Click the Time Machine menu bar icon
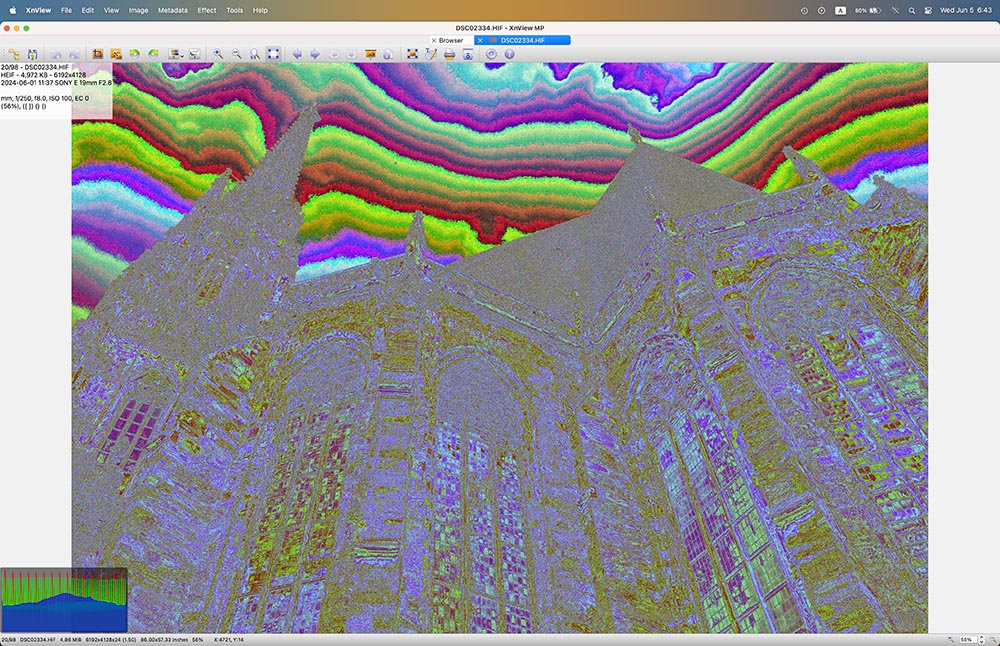 tap(804, 10)
